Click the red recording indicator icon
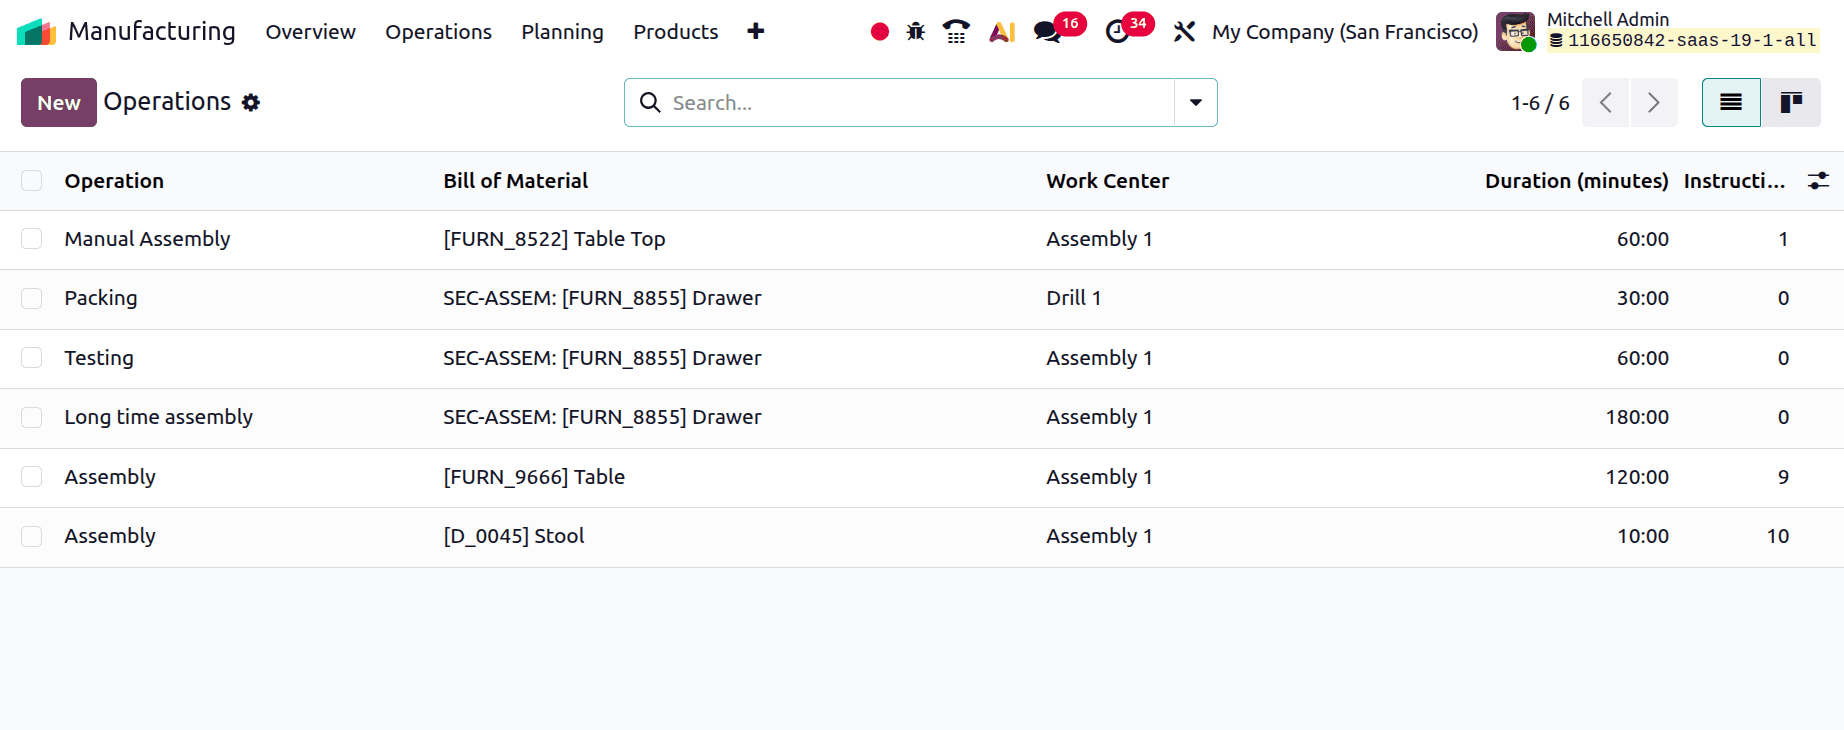The width and height of the screenshot is (1844, 730). [x=880, y=32]
